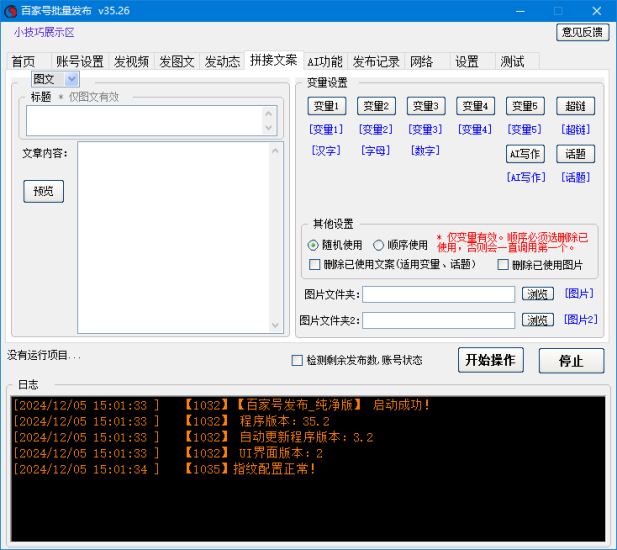This screenshot has width=617, height=550.
Task: Open the 发视频 tab
Action: (131, 61)
